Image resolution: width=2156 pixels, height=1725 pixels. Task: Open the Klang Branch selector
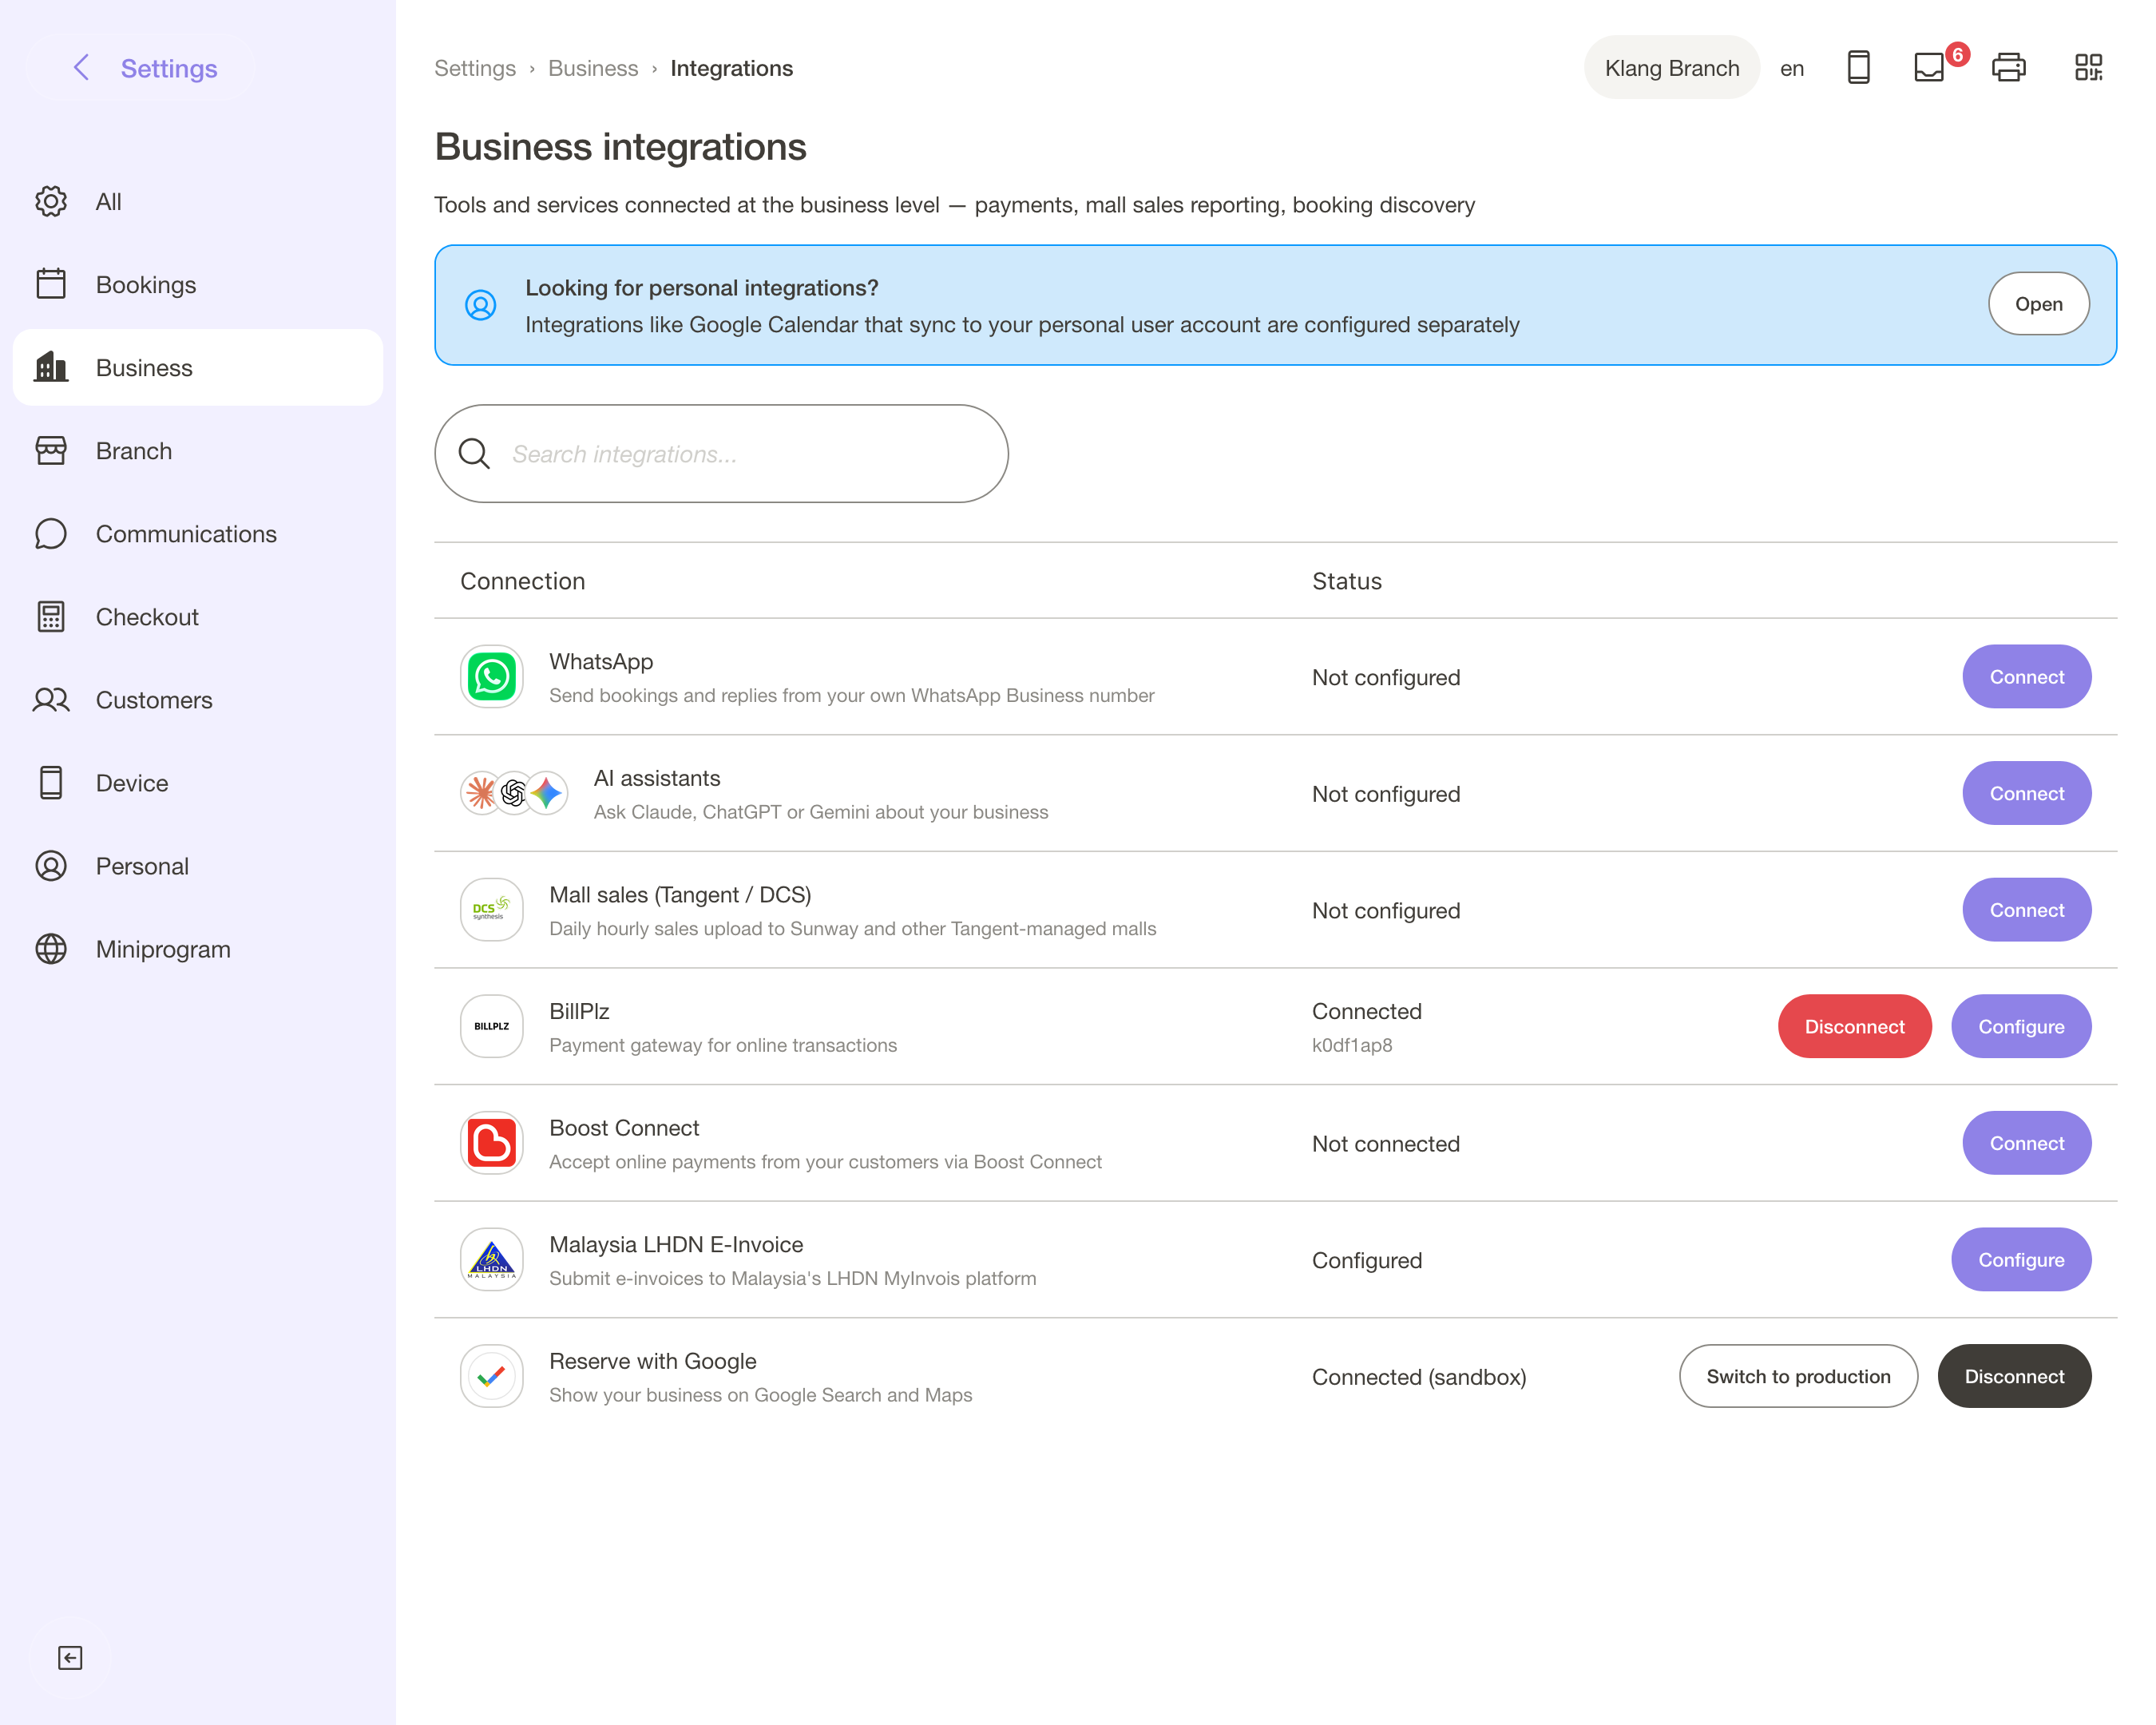tap(1672, 68)
